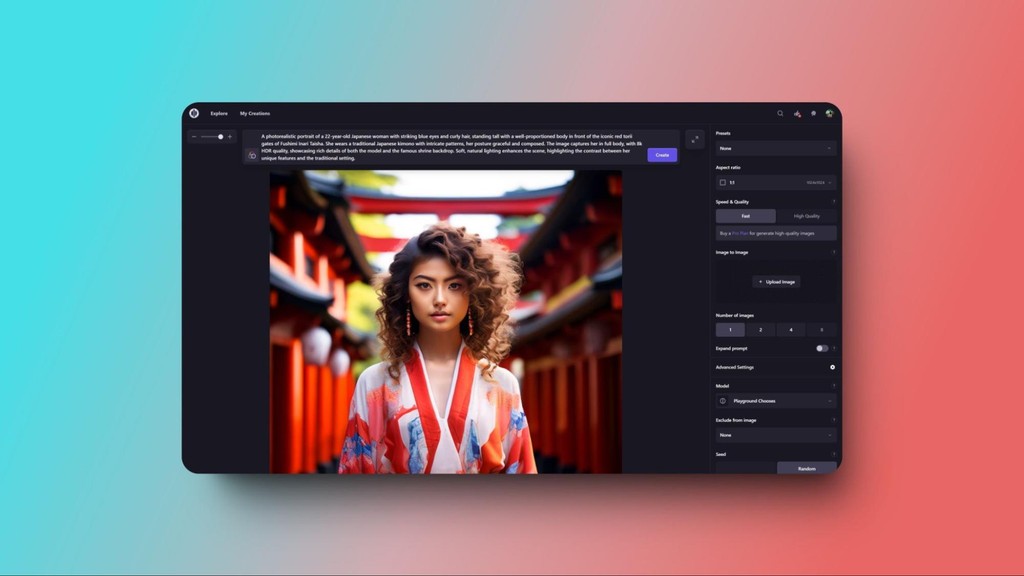The height and width of the screenshot is (576, 1024).
Task: Open the Exclude from image dropdown
Action: 775,434
